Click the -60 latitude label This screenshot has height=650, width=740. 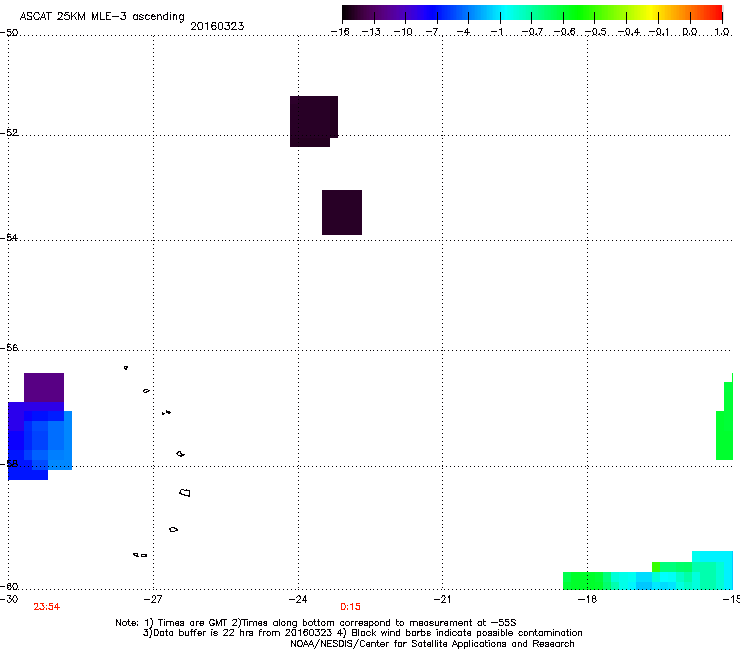pyautogui.click(x=9, y=587)
